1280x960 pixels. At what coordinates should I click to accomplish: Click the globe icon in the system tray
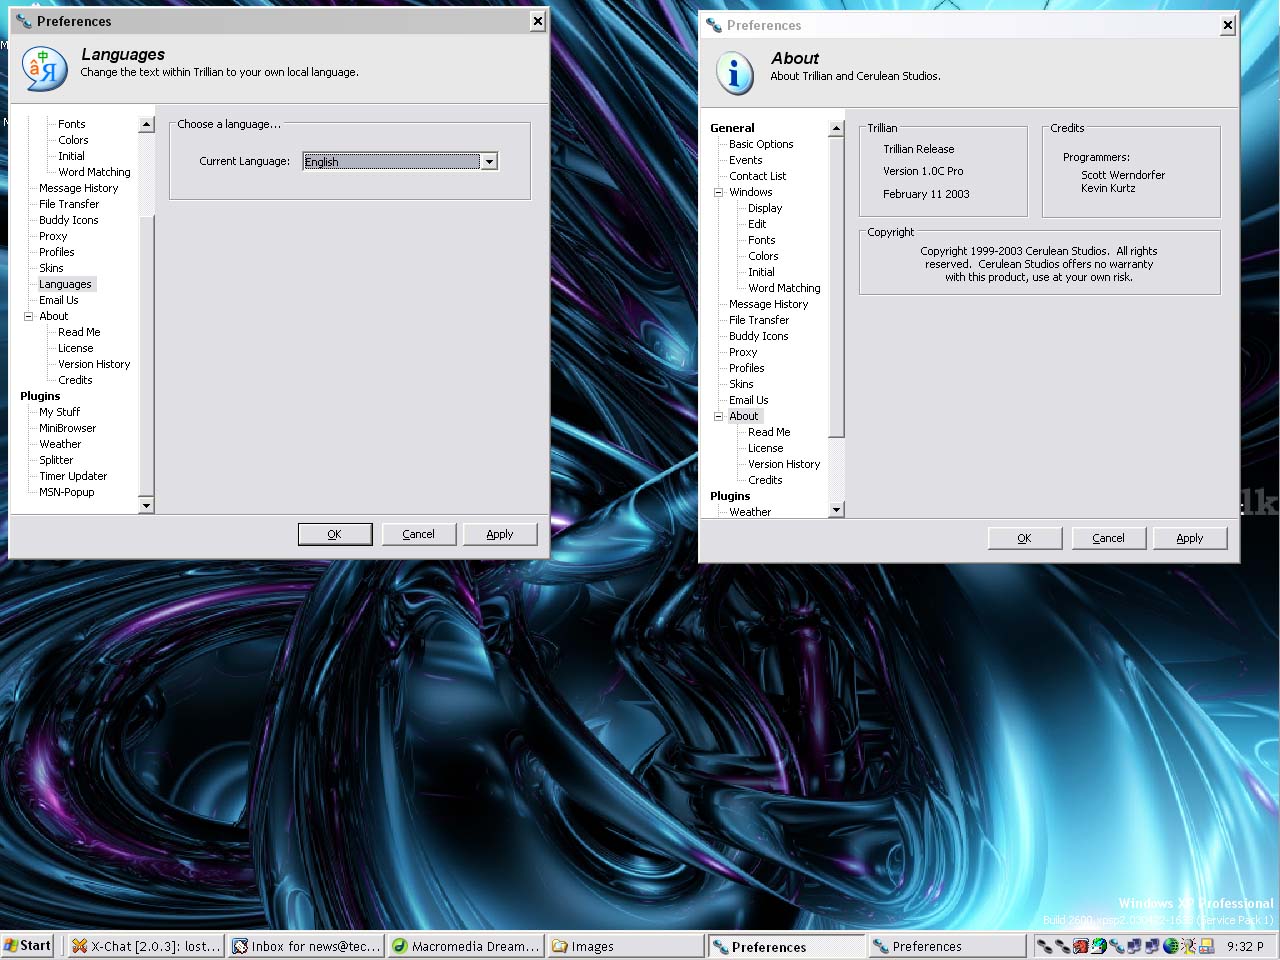1169,945
